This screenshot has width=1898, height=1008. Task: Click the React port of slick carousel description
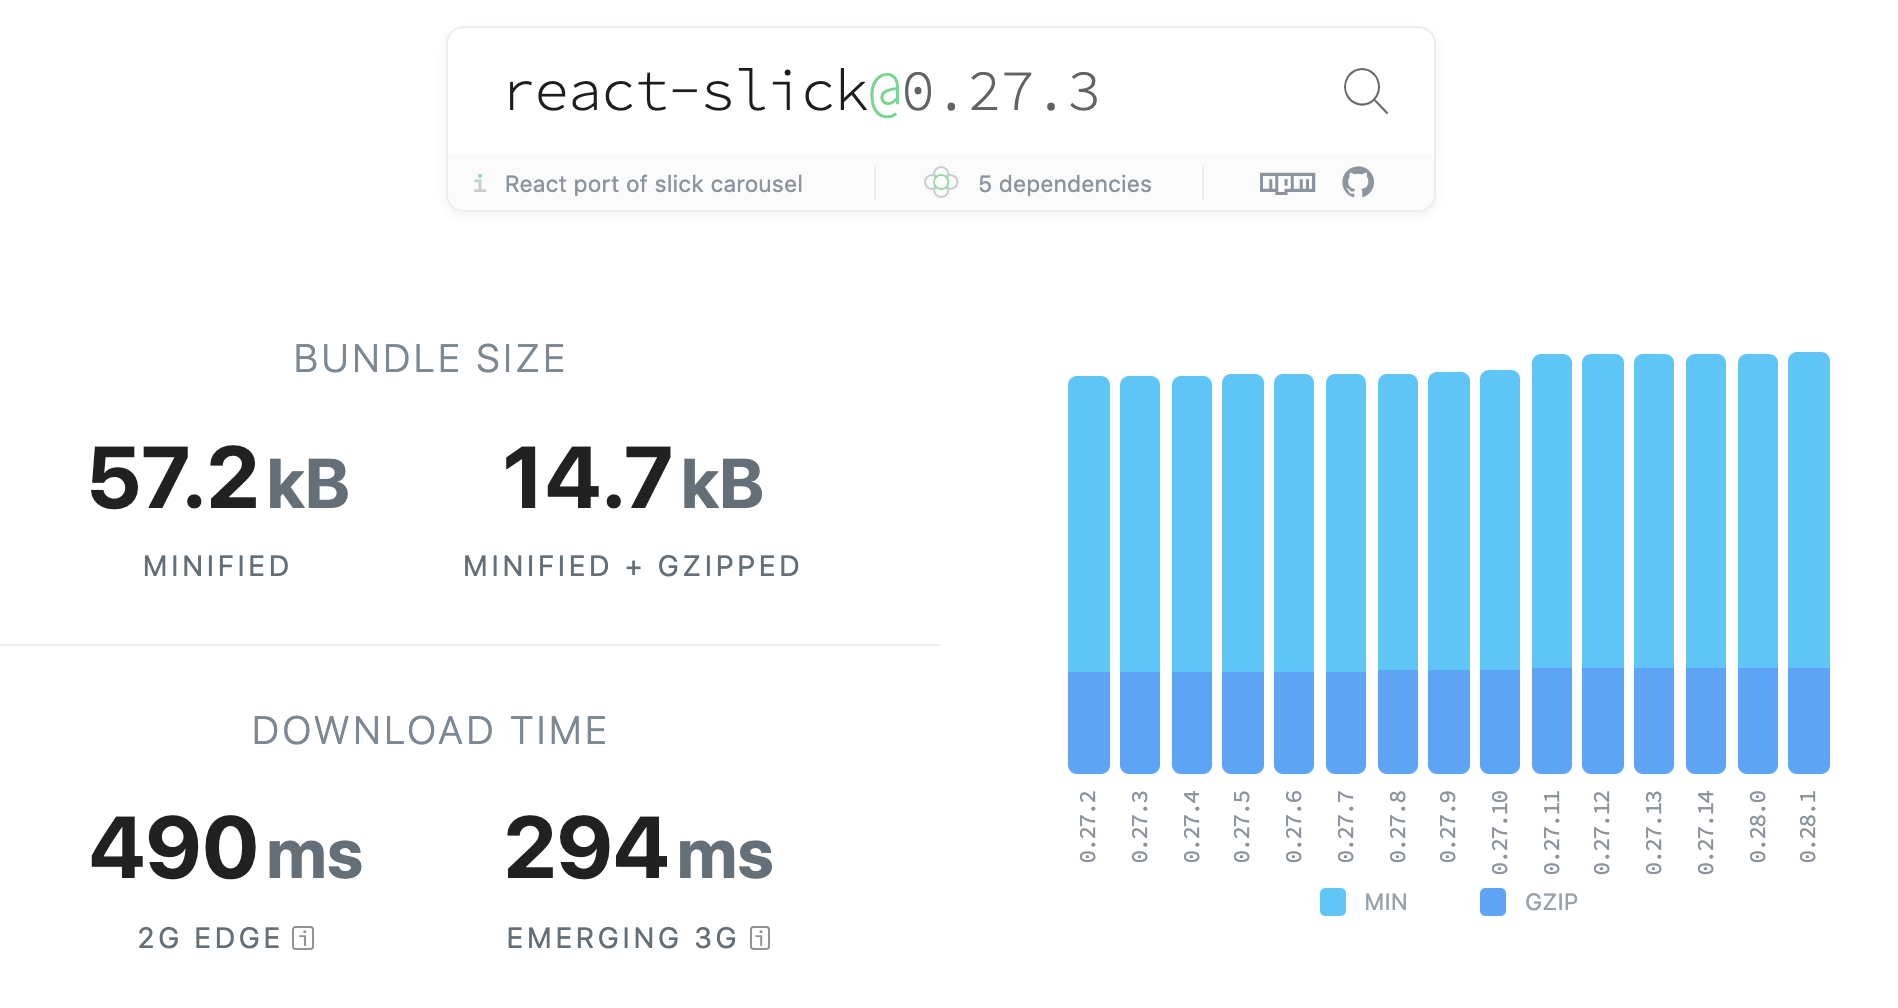(653, 184)
